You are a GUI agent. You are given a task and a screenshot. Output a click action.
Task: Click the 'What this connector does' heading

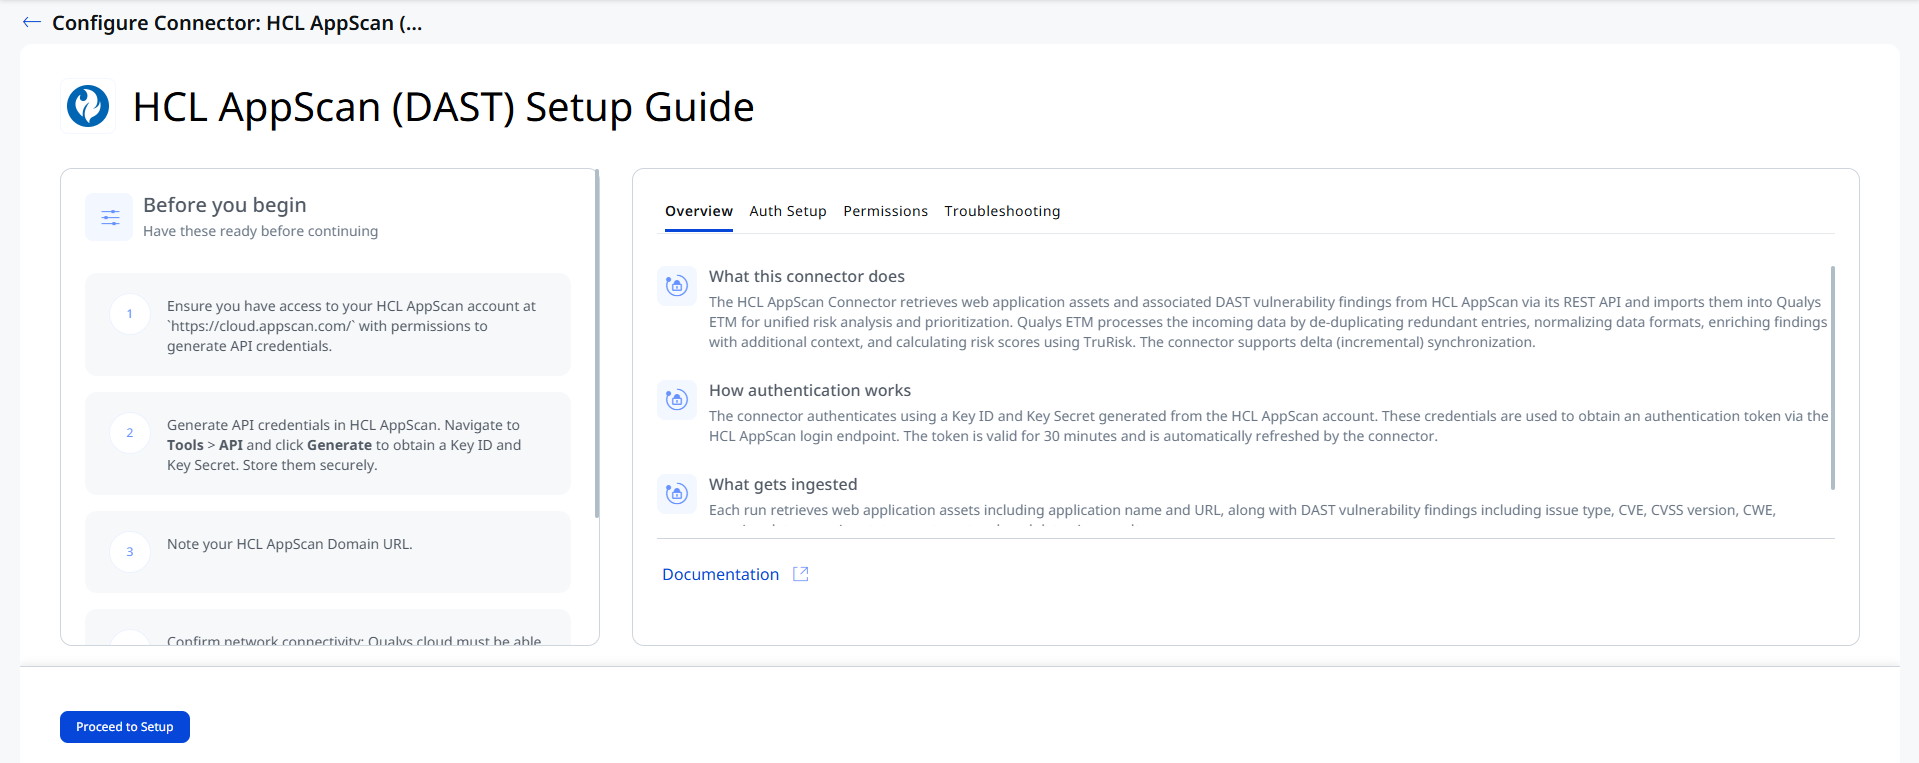(x=807, y=276)
